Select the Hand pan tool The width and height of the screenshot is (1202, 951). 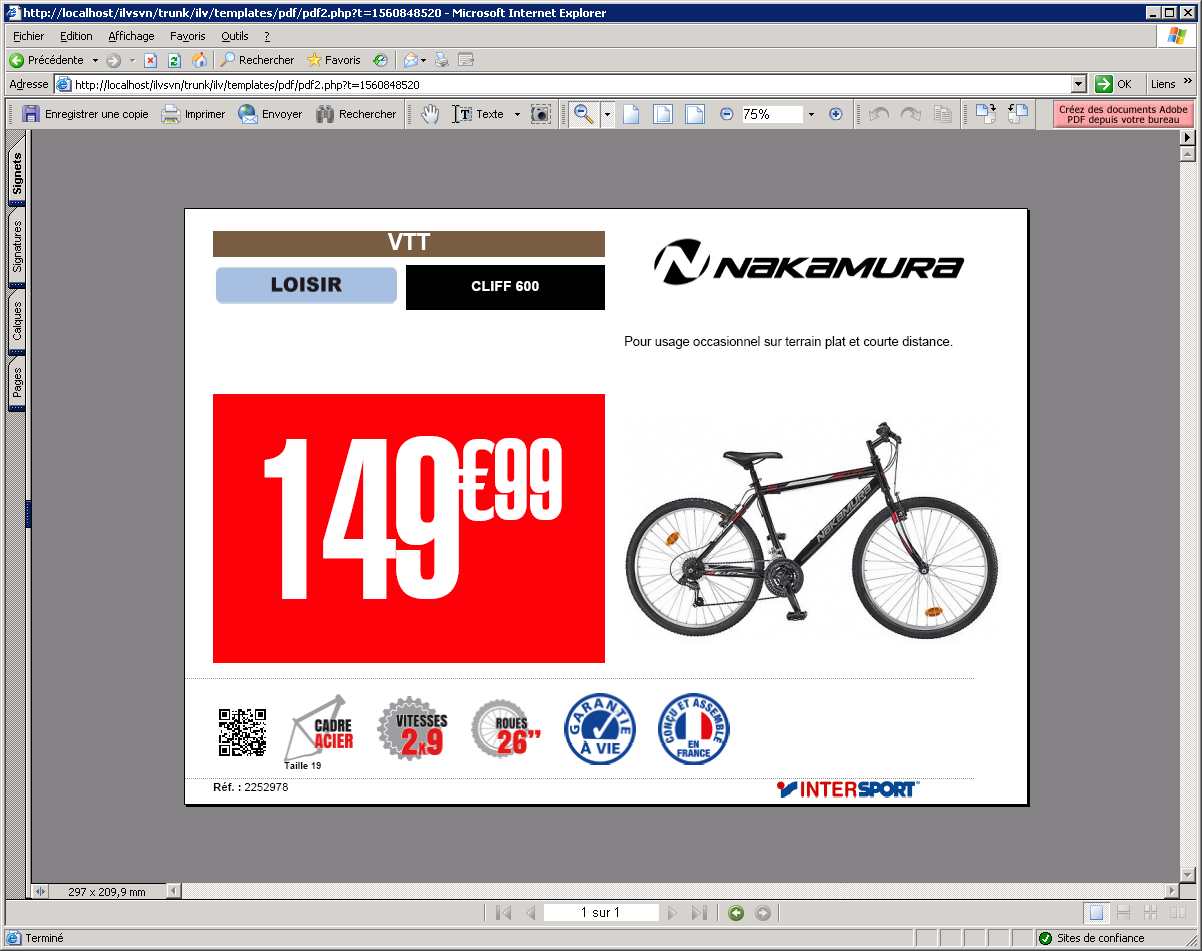tap(430, 114)
